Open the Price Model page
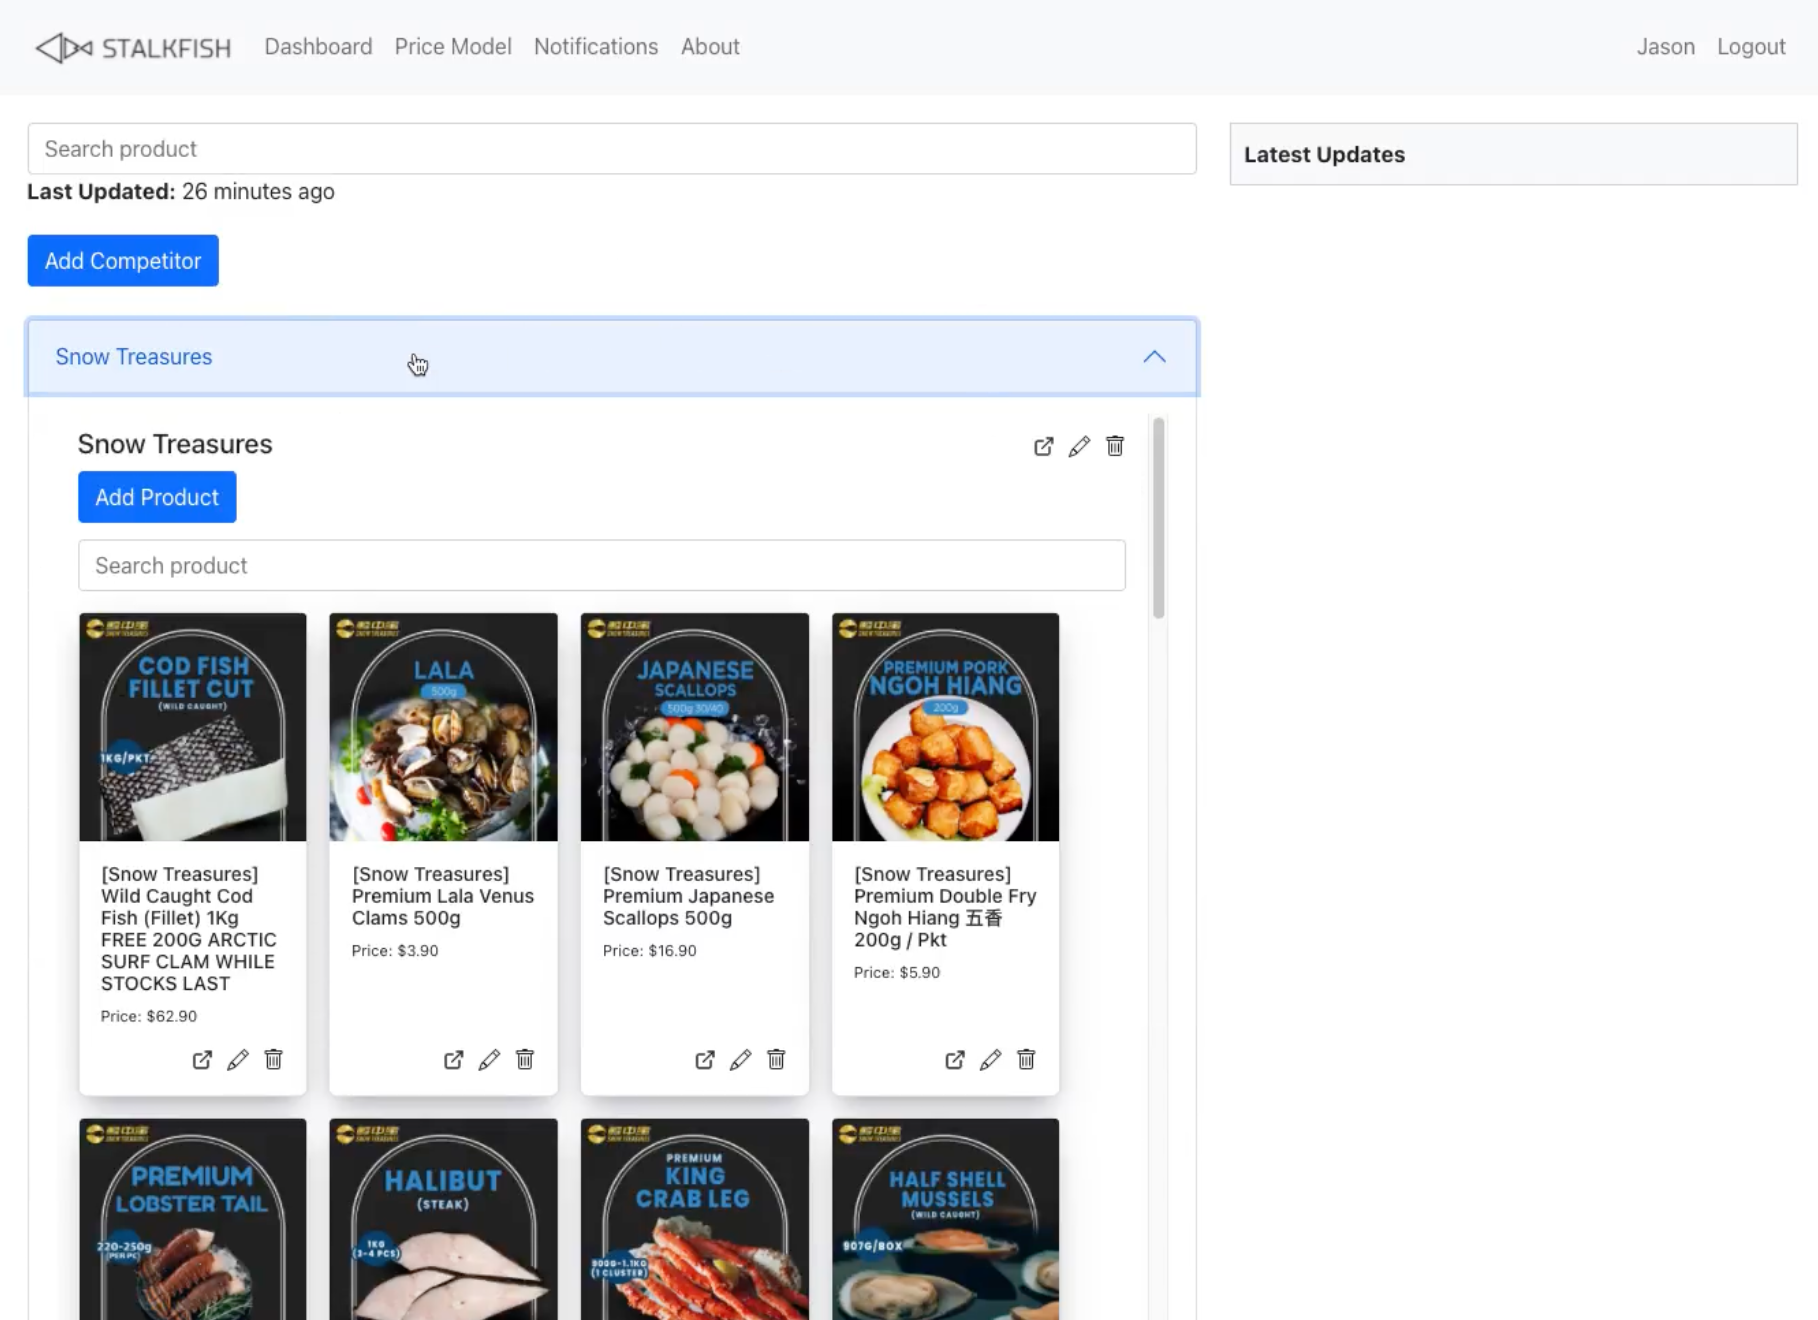Viewport: 1818px width, 1320px height. tap(453, 47)
